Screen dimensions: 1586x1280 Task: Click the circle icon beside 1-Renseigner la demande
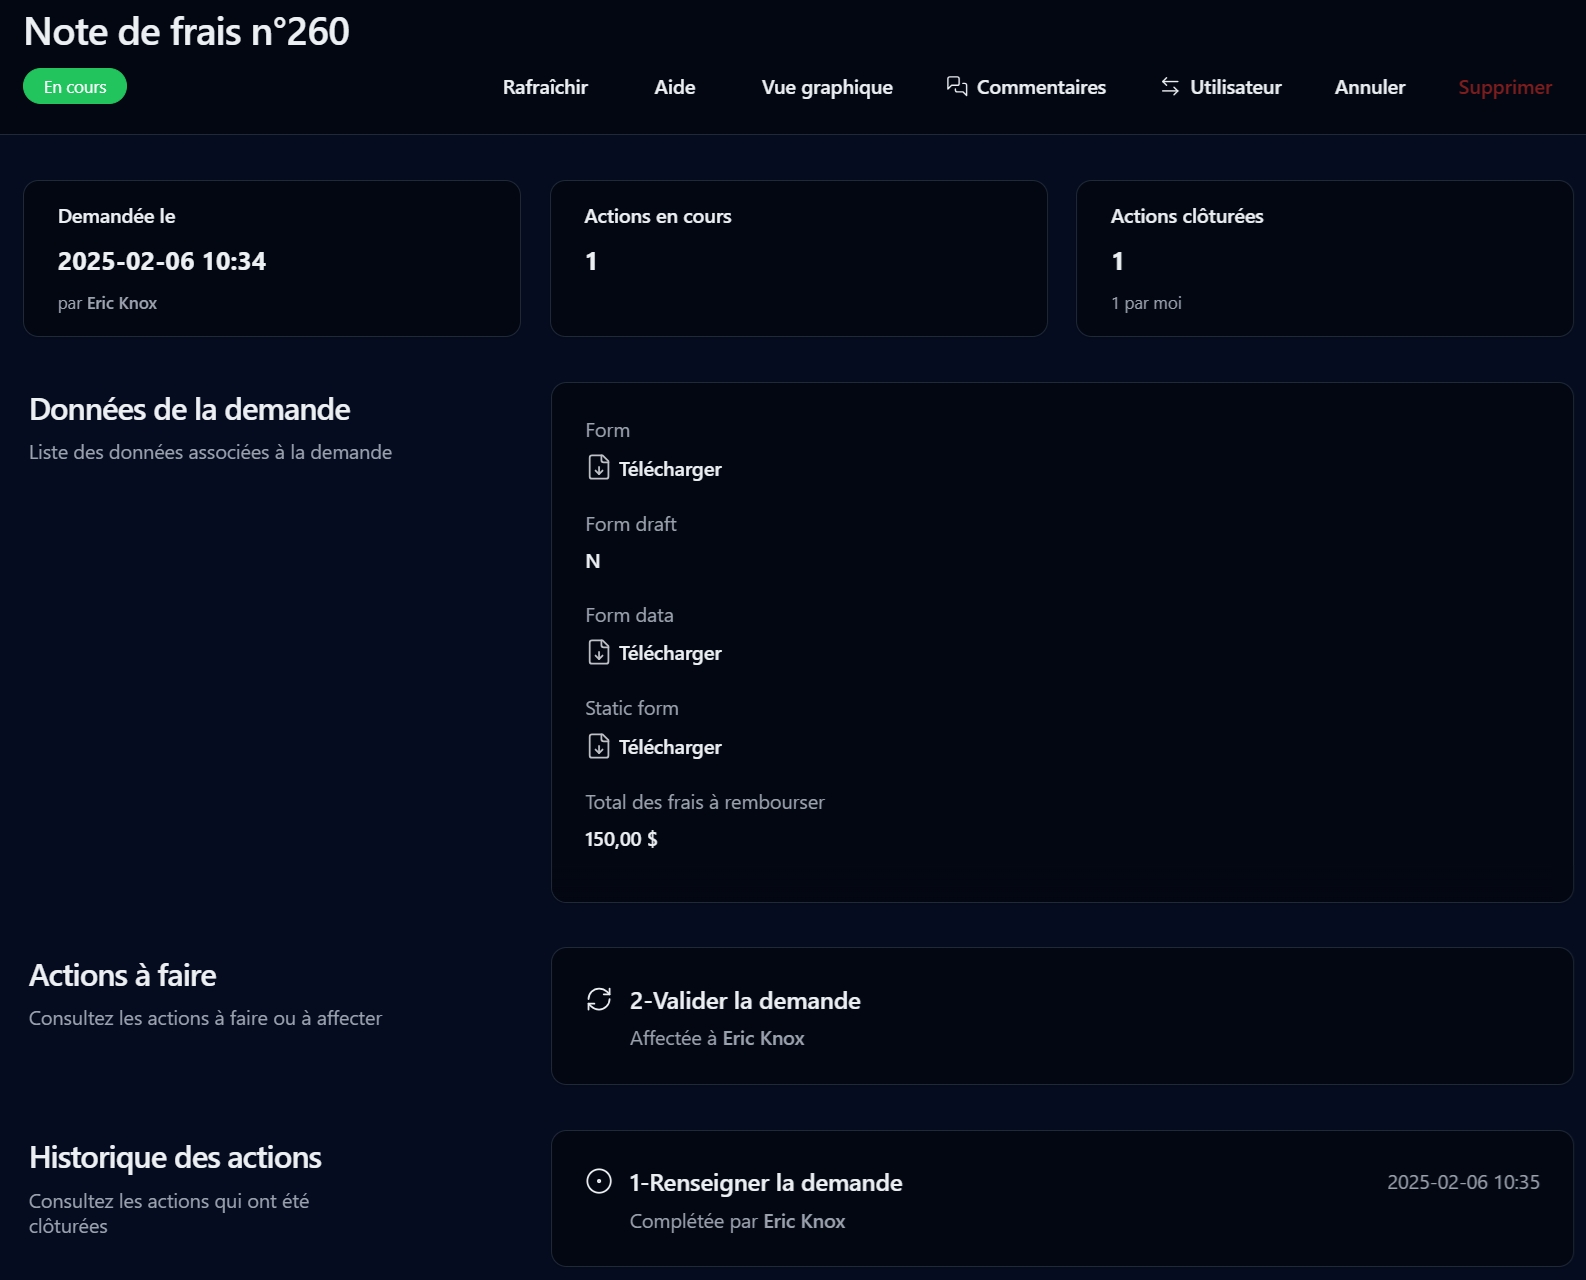pyautogui.click(x=599, y=1182)
